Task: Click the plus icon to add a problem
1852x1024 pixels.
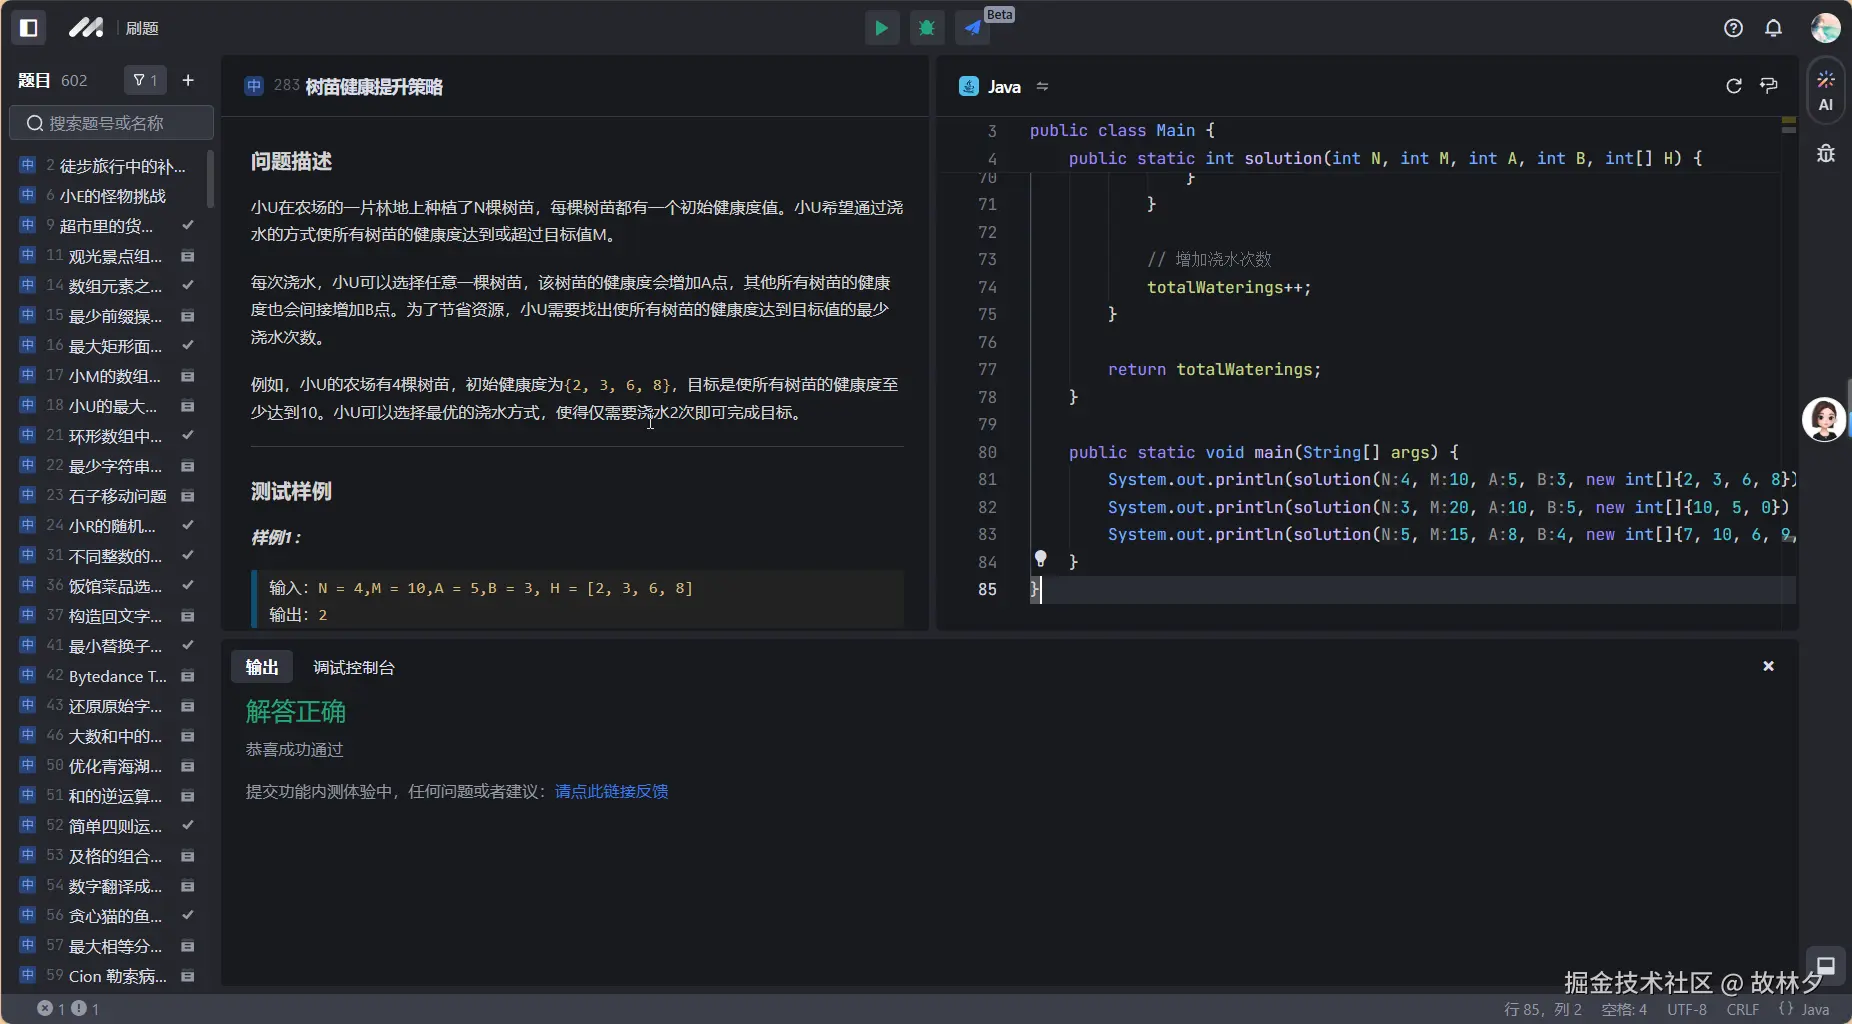Action: tap(188, 80)
